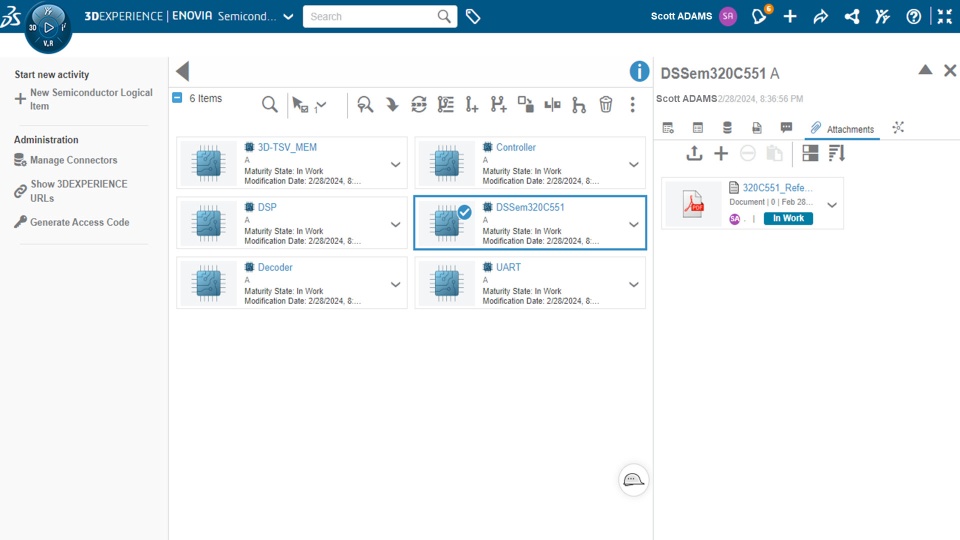
Task: Open the help question mark icon
Action: (x=913, y=17)
